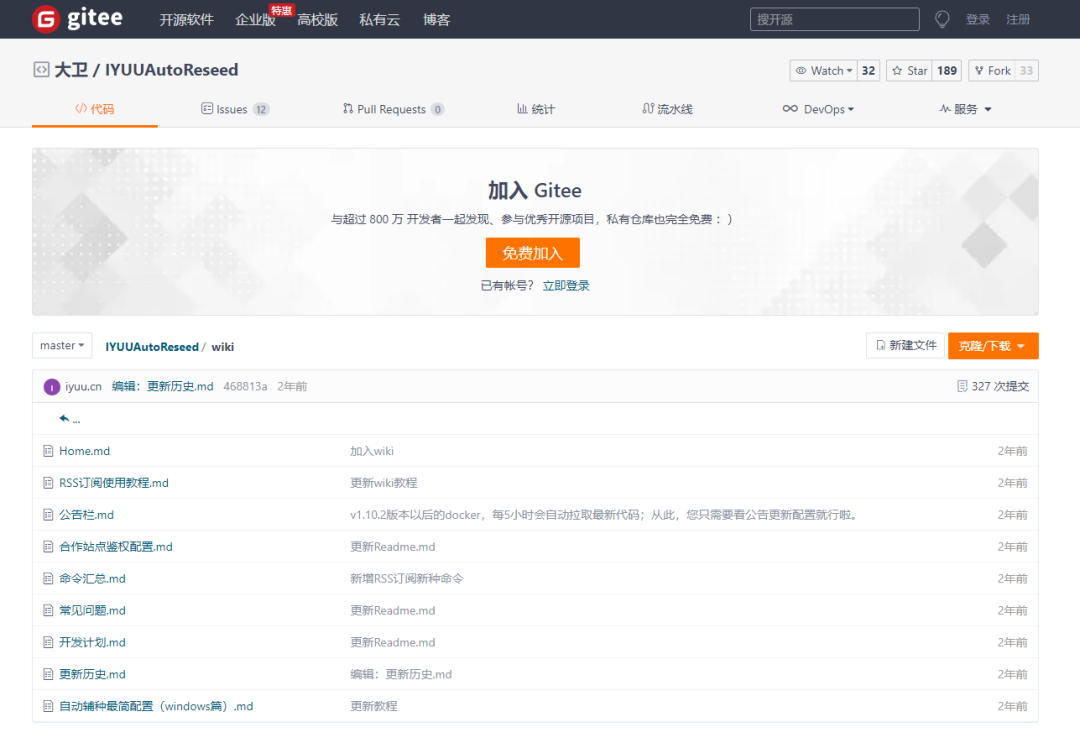Click the file icon beside 公告栏.md
This screenshot has width=1080, height=743.
pos(48,514)
